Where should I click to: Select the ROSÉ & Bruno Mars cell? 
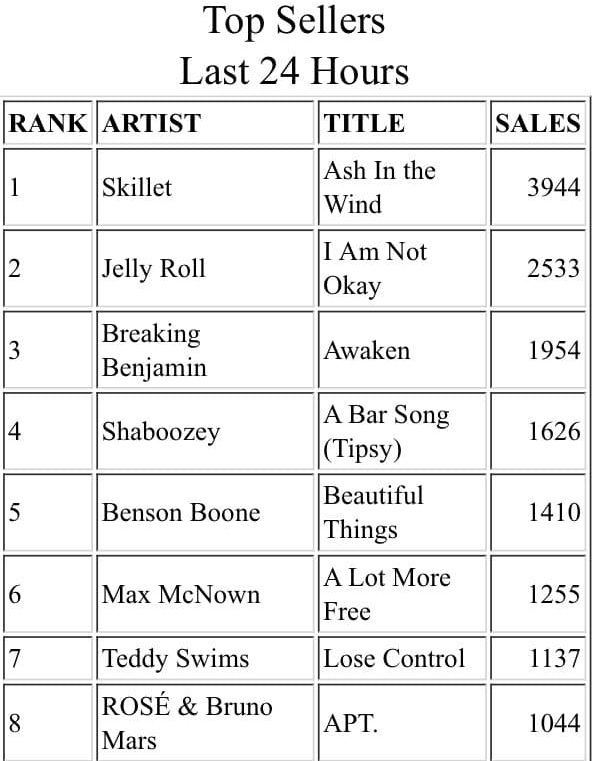coord(205,723)
